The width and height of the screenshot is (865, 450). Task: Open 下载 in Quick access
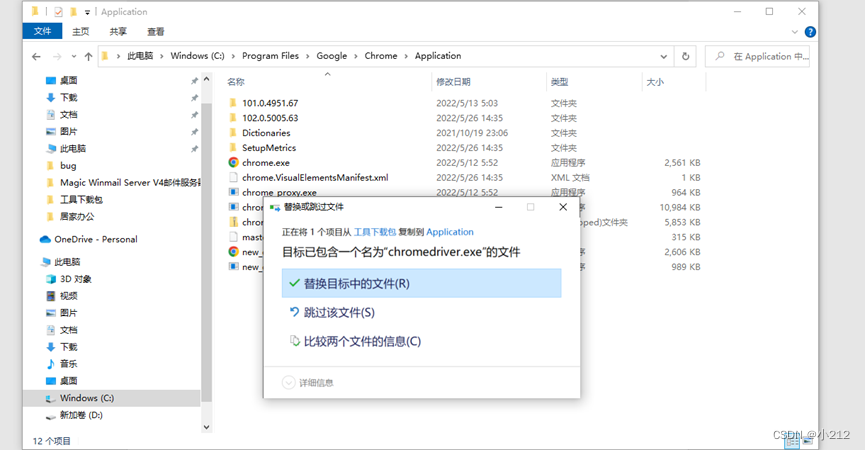(x=68, y=98)
